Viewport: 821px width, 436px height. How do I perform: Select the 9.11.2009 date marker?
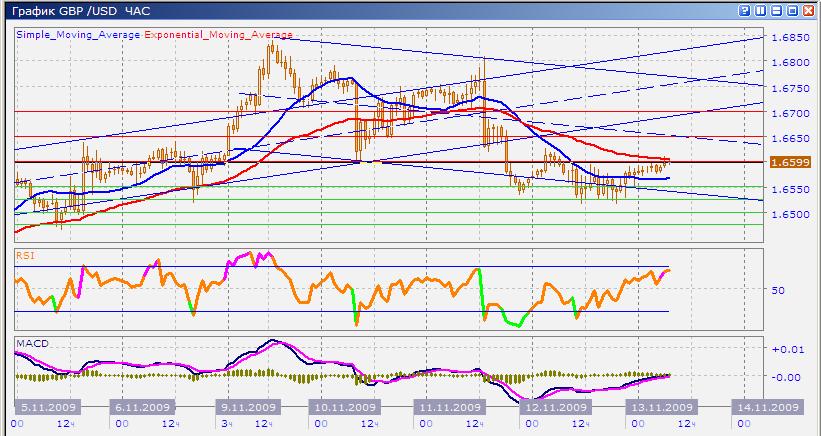[x=248, y=407]
